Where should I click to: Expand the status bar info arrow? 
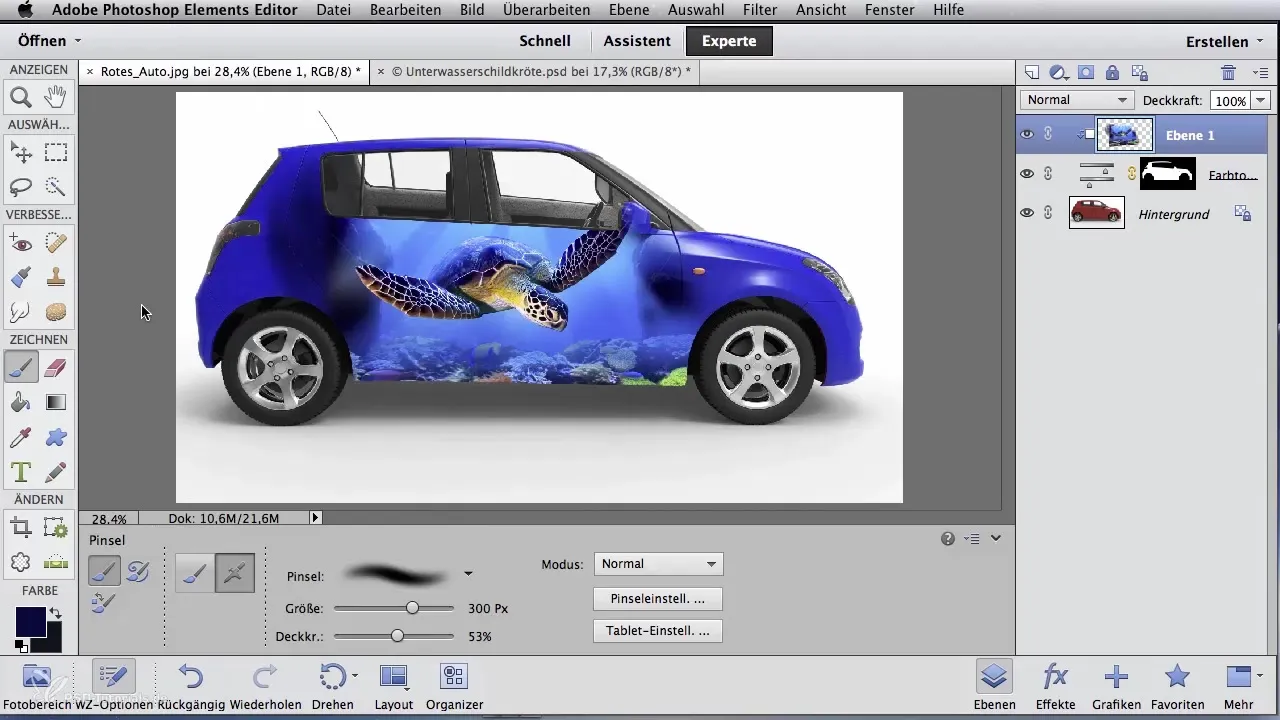point(316,518)
